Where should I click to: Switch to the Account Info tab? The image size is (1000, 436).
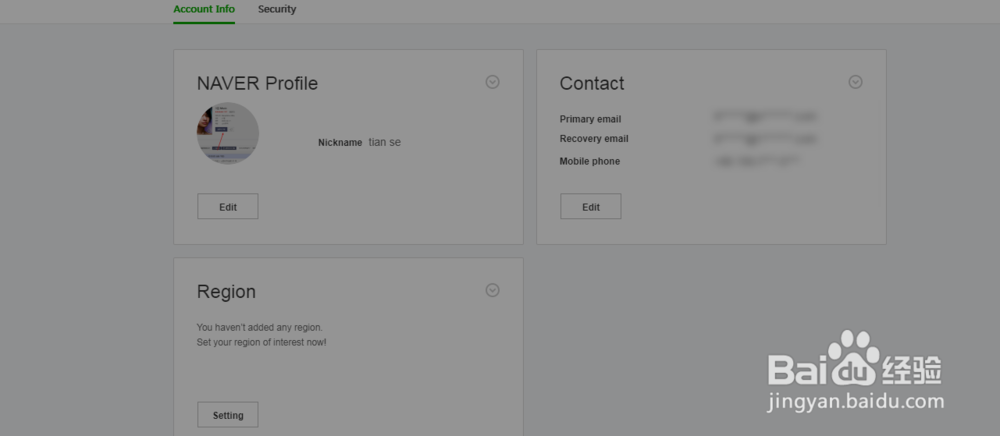pos(204,10)
